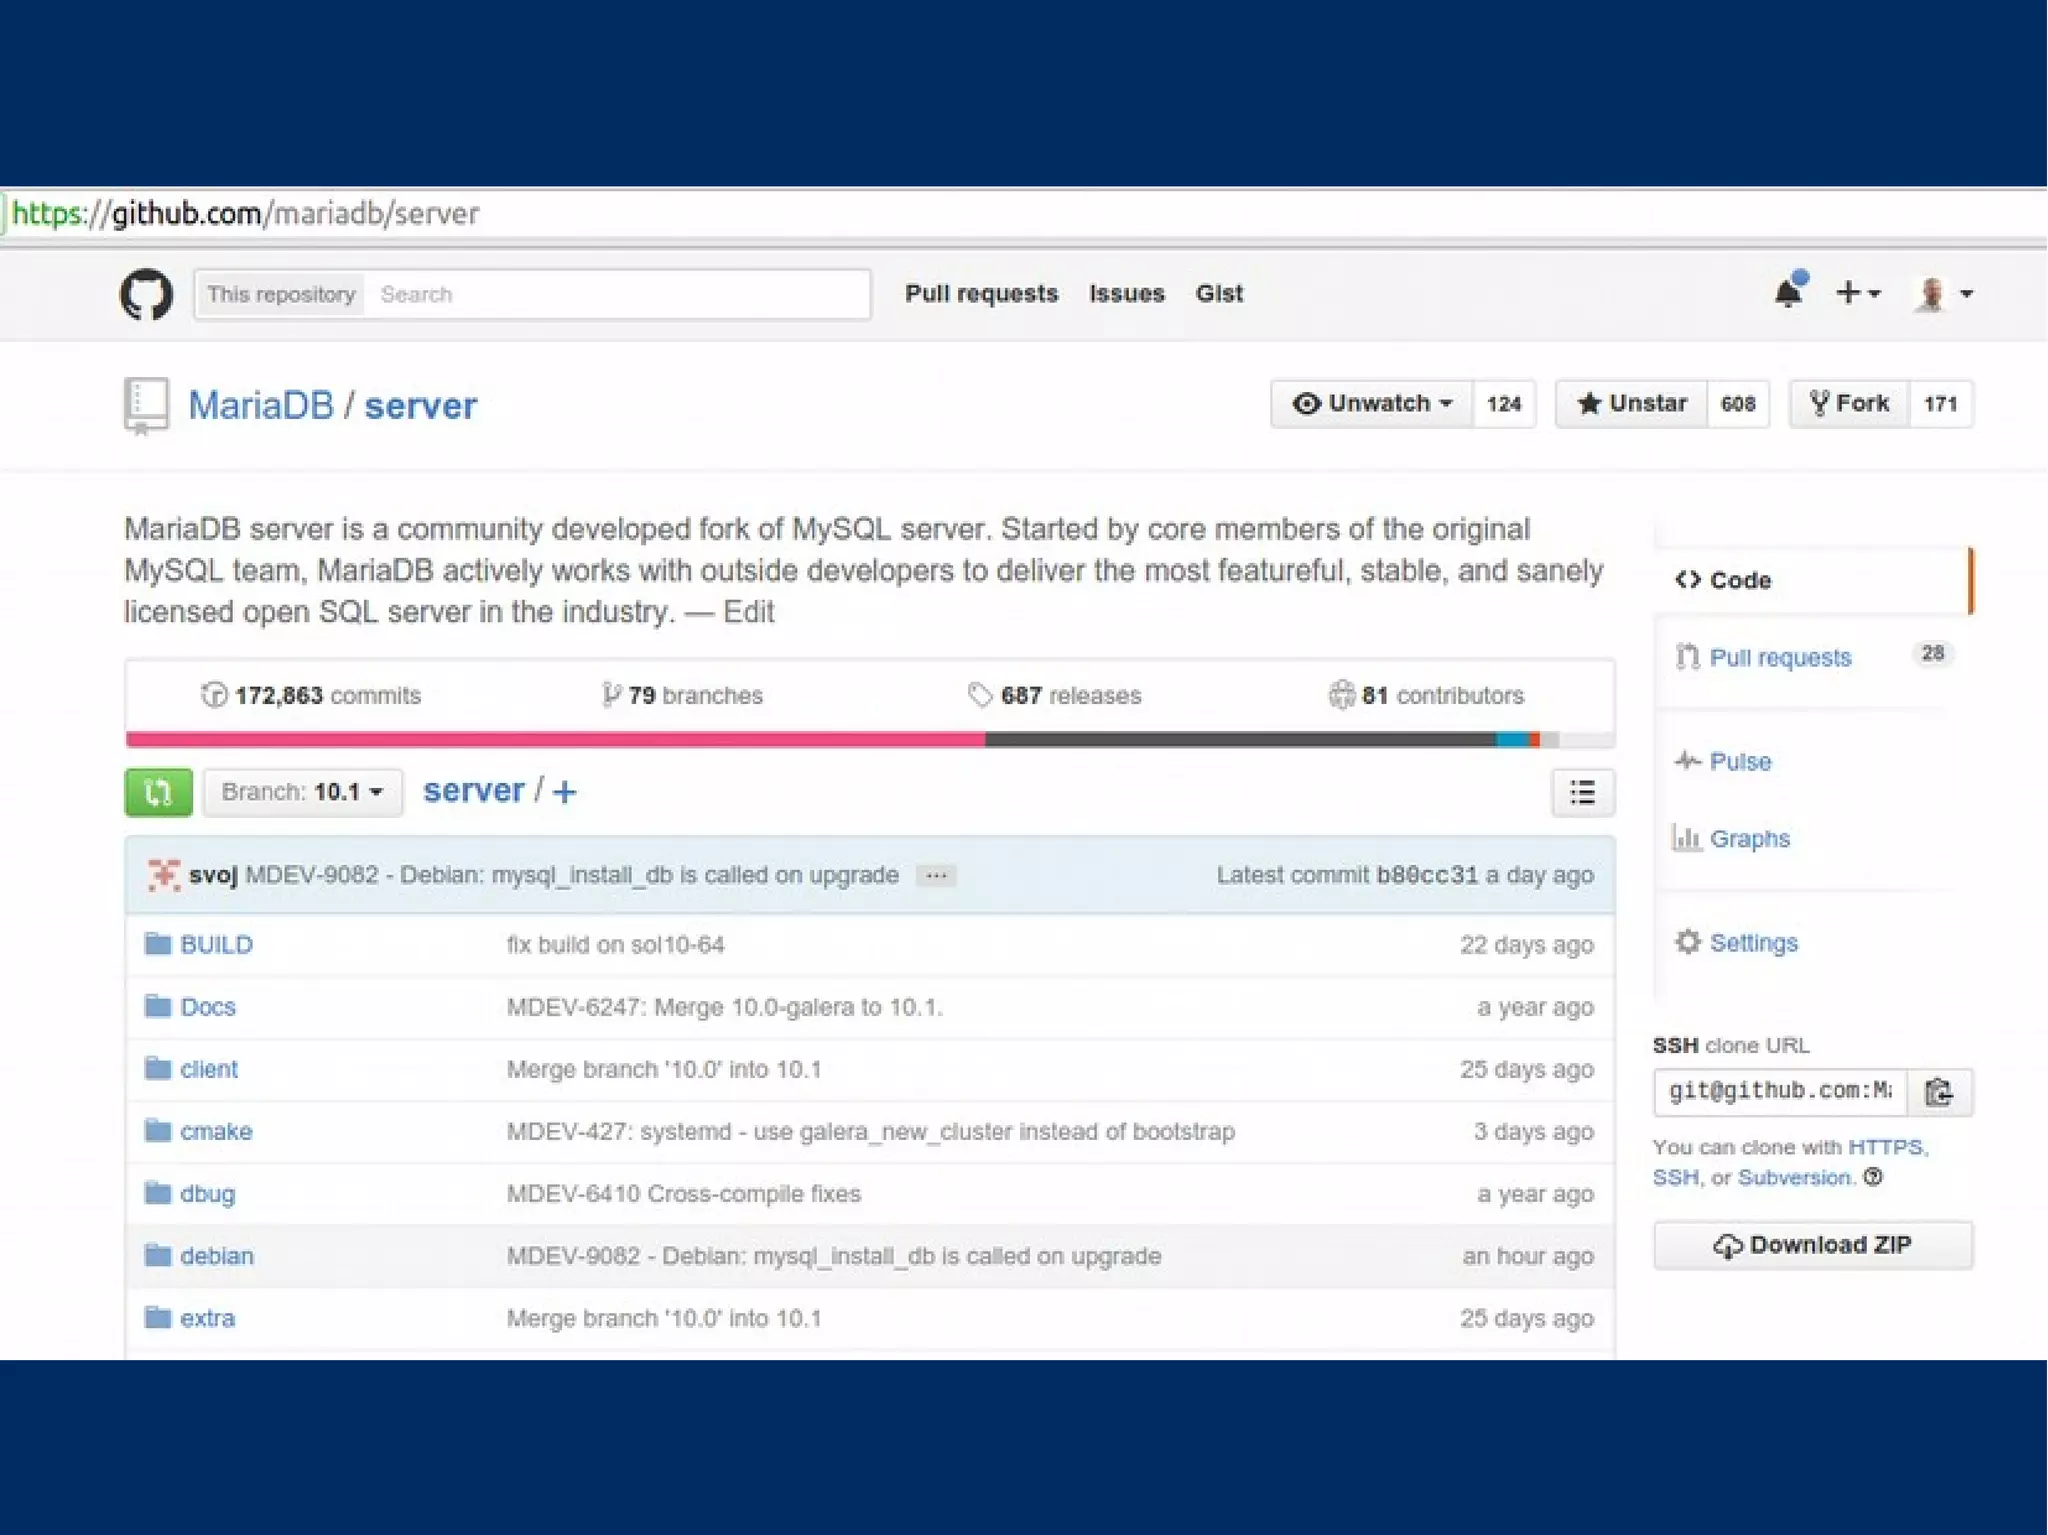Open the Branch 10.1 dropdown
Viewport: 2048px width, 1535px height.
coord(303,792)
